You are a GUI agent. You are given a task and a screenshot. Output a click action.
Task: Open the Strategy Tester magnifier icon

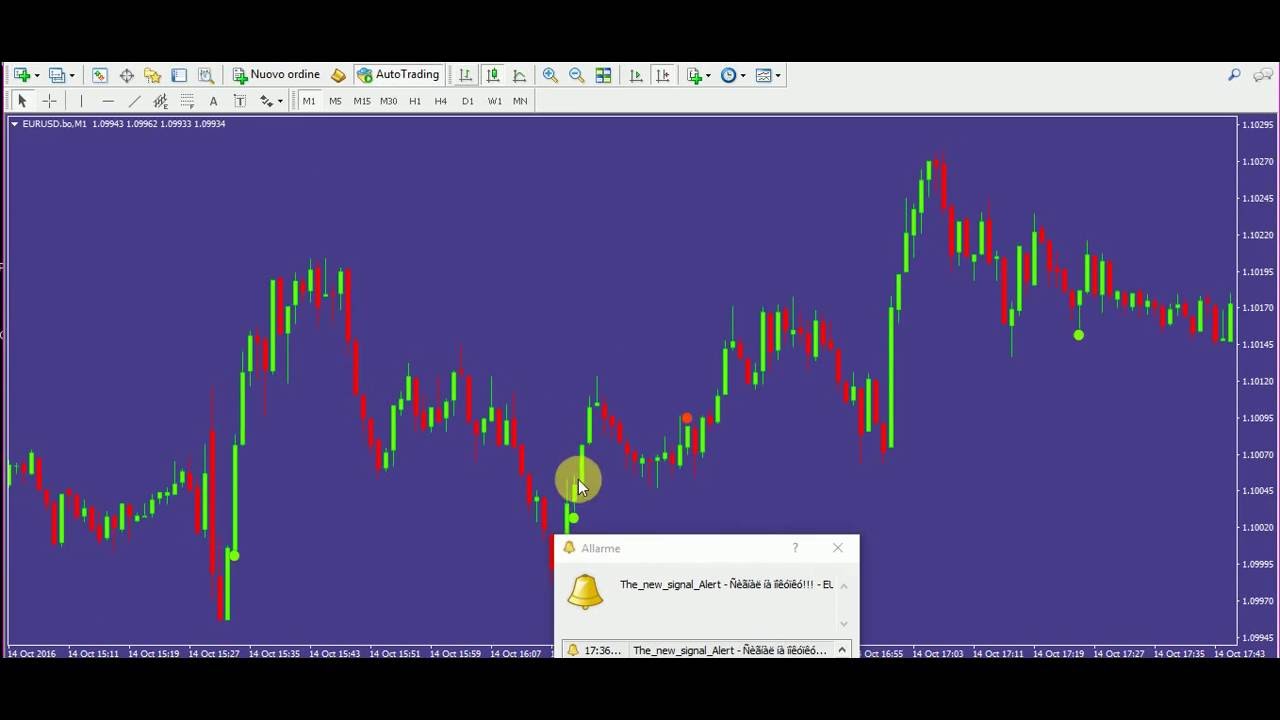206,75
